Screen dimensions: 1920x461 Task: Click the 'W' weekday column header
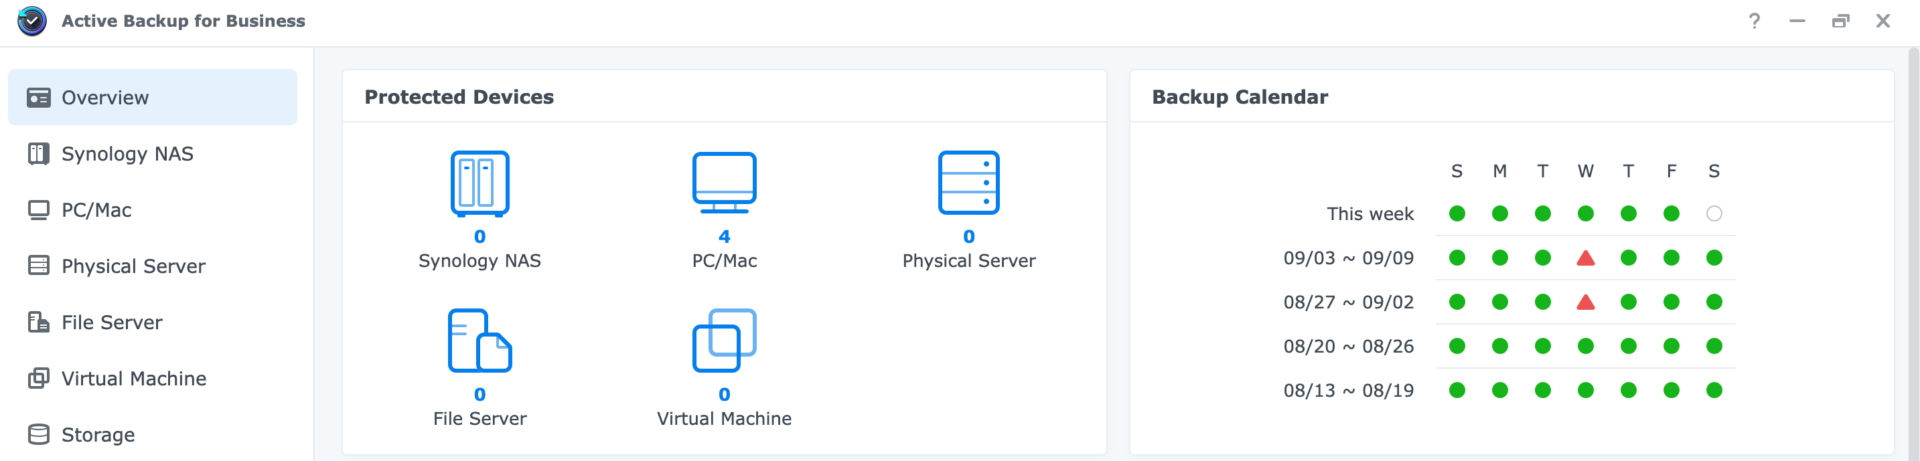1586,171
